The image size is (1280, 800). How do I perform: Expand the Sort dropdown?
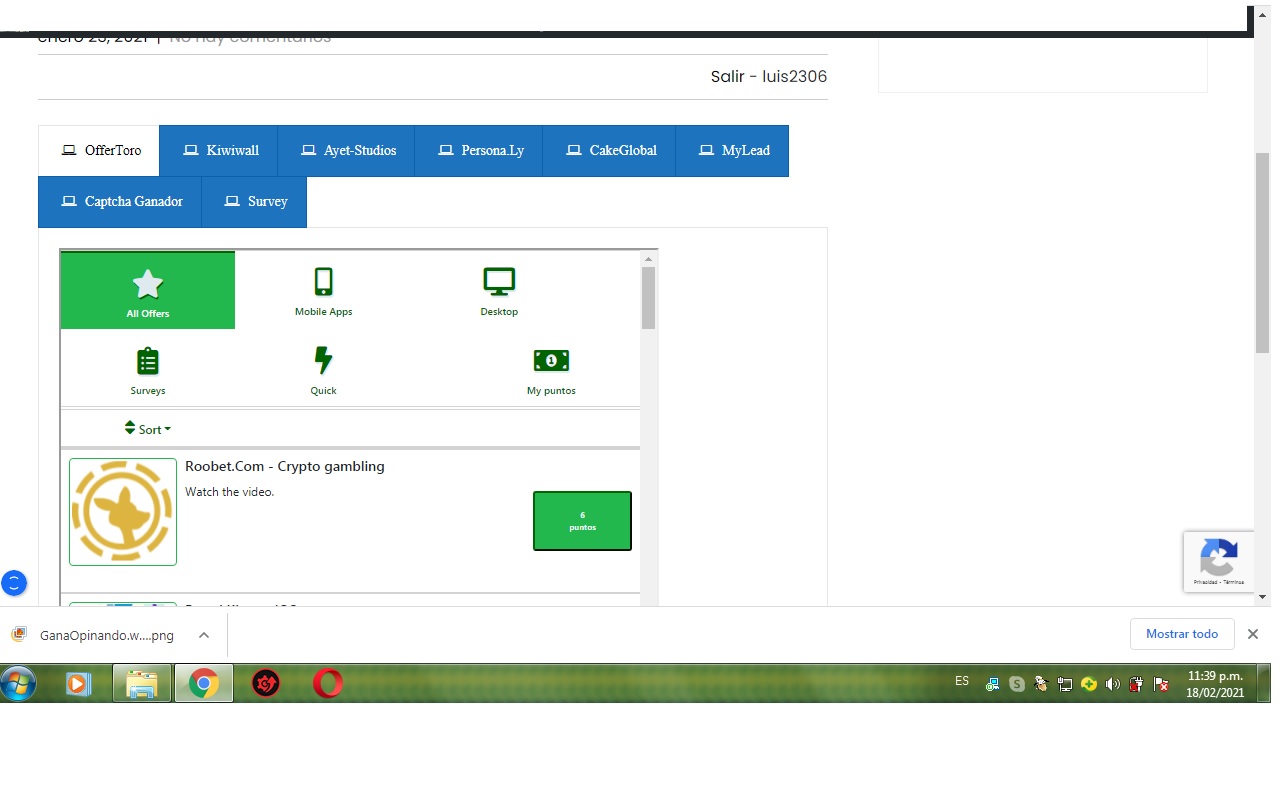(148, 429)
